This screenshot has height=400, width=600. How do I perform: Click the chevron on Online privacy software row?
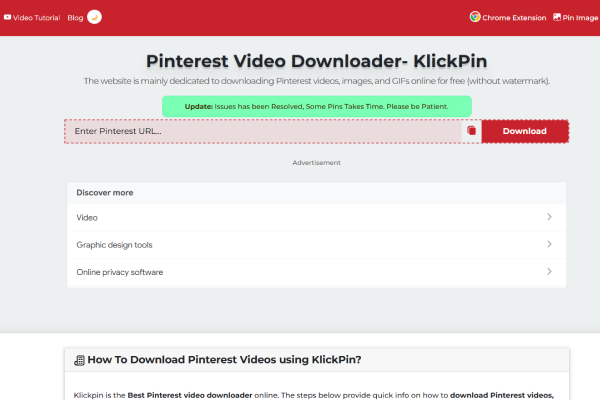pos(549,271)
